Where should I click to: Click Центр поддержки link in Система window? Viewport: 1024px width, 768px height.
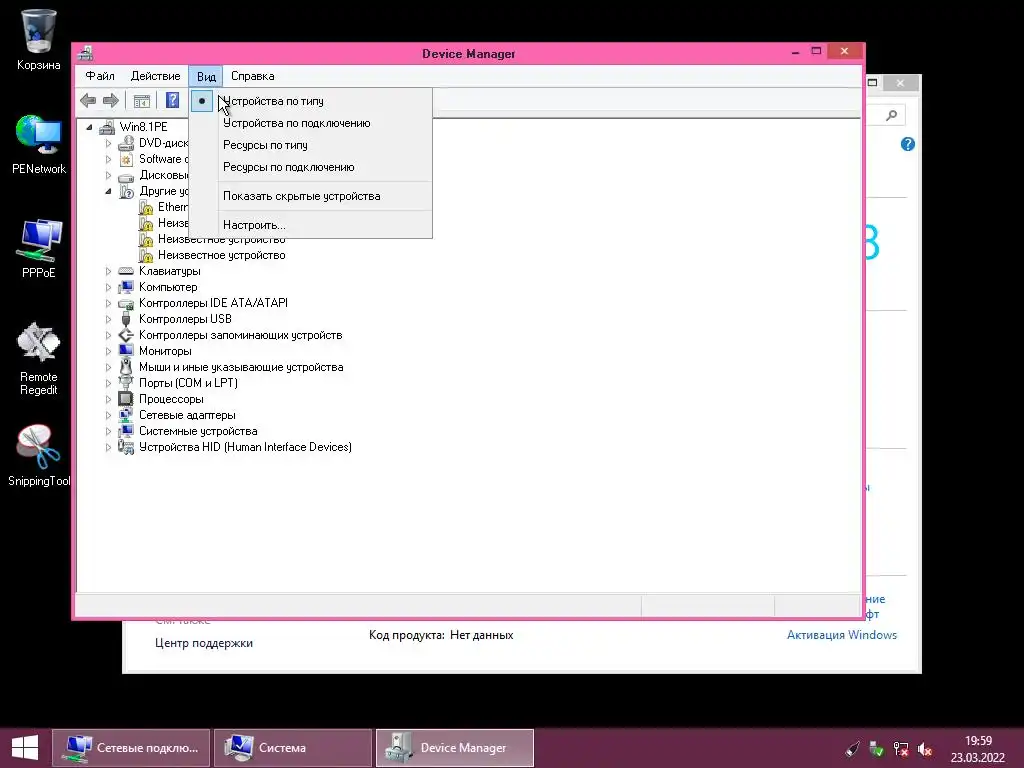204,643
